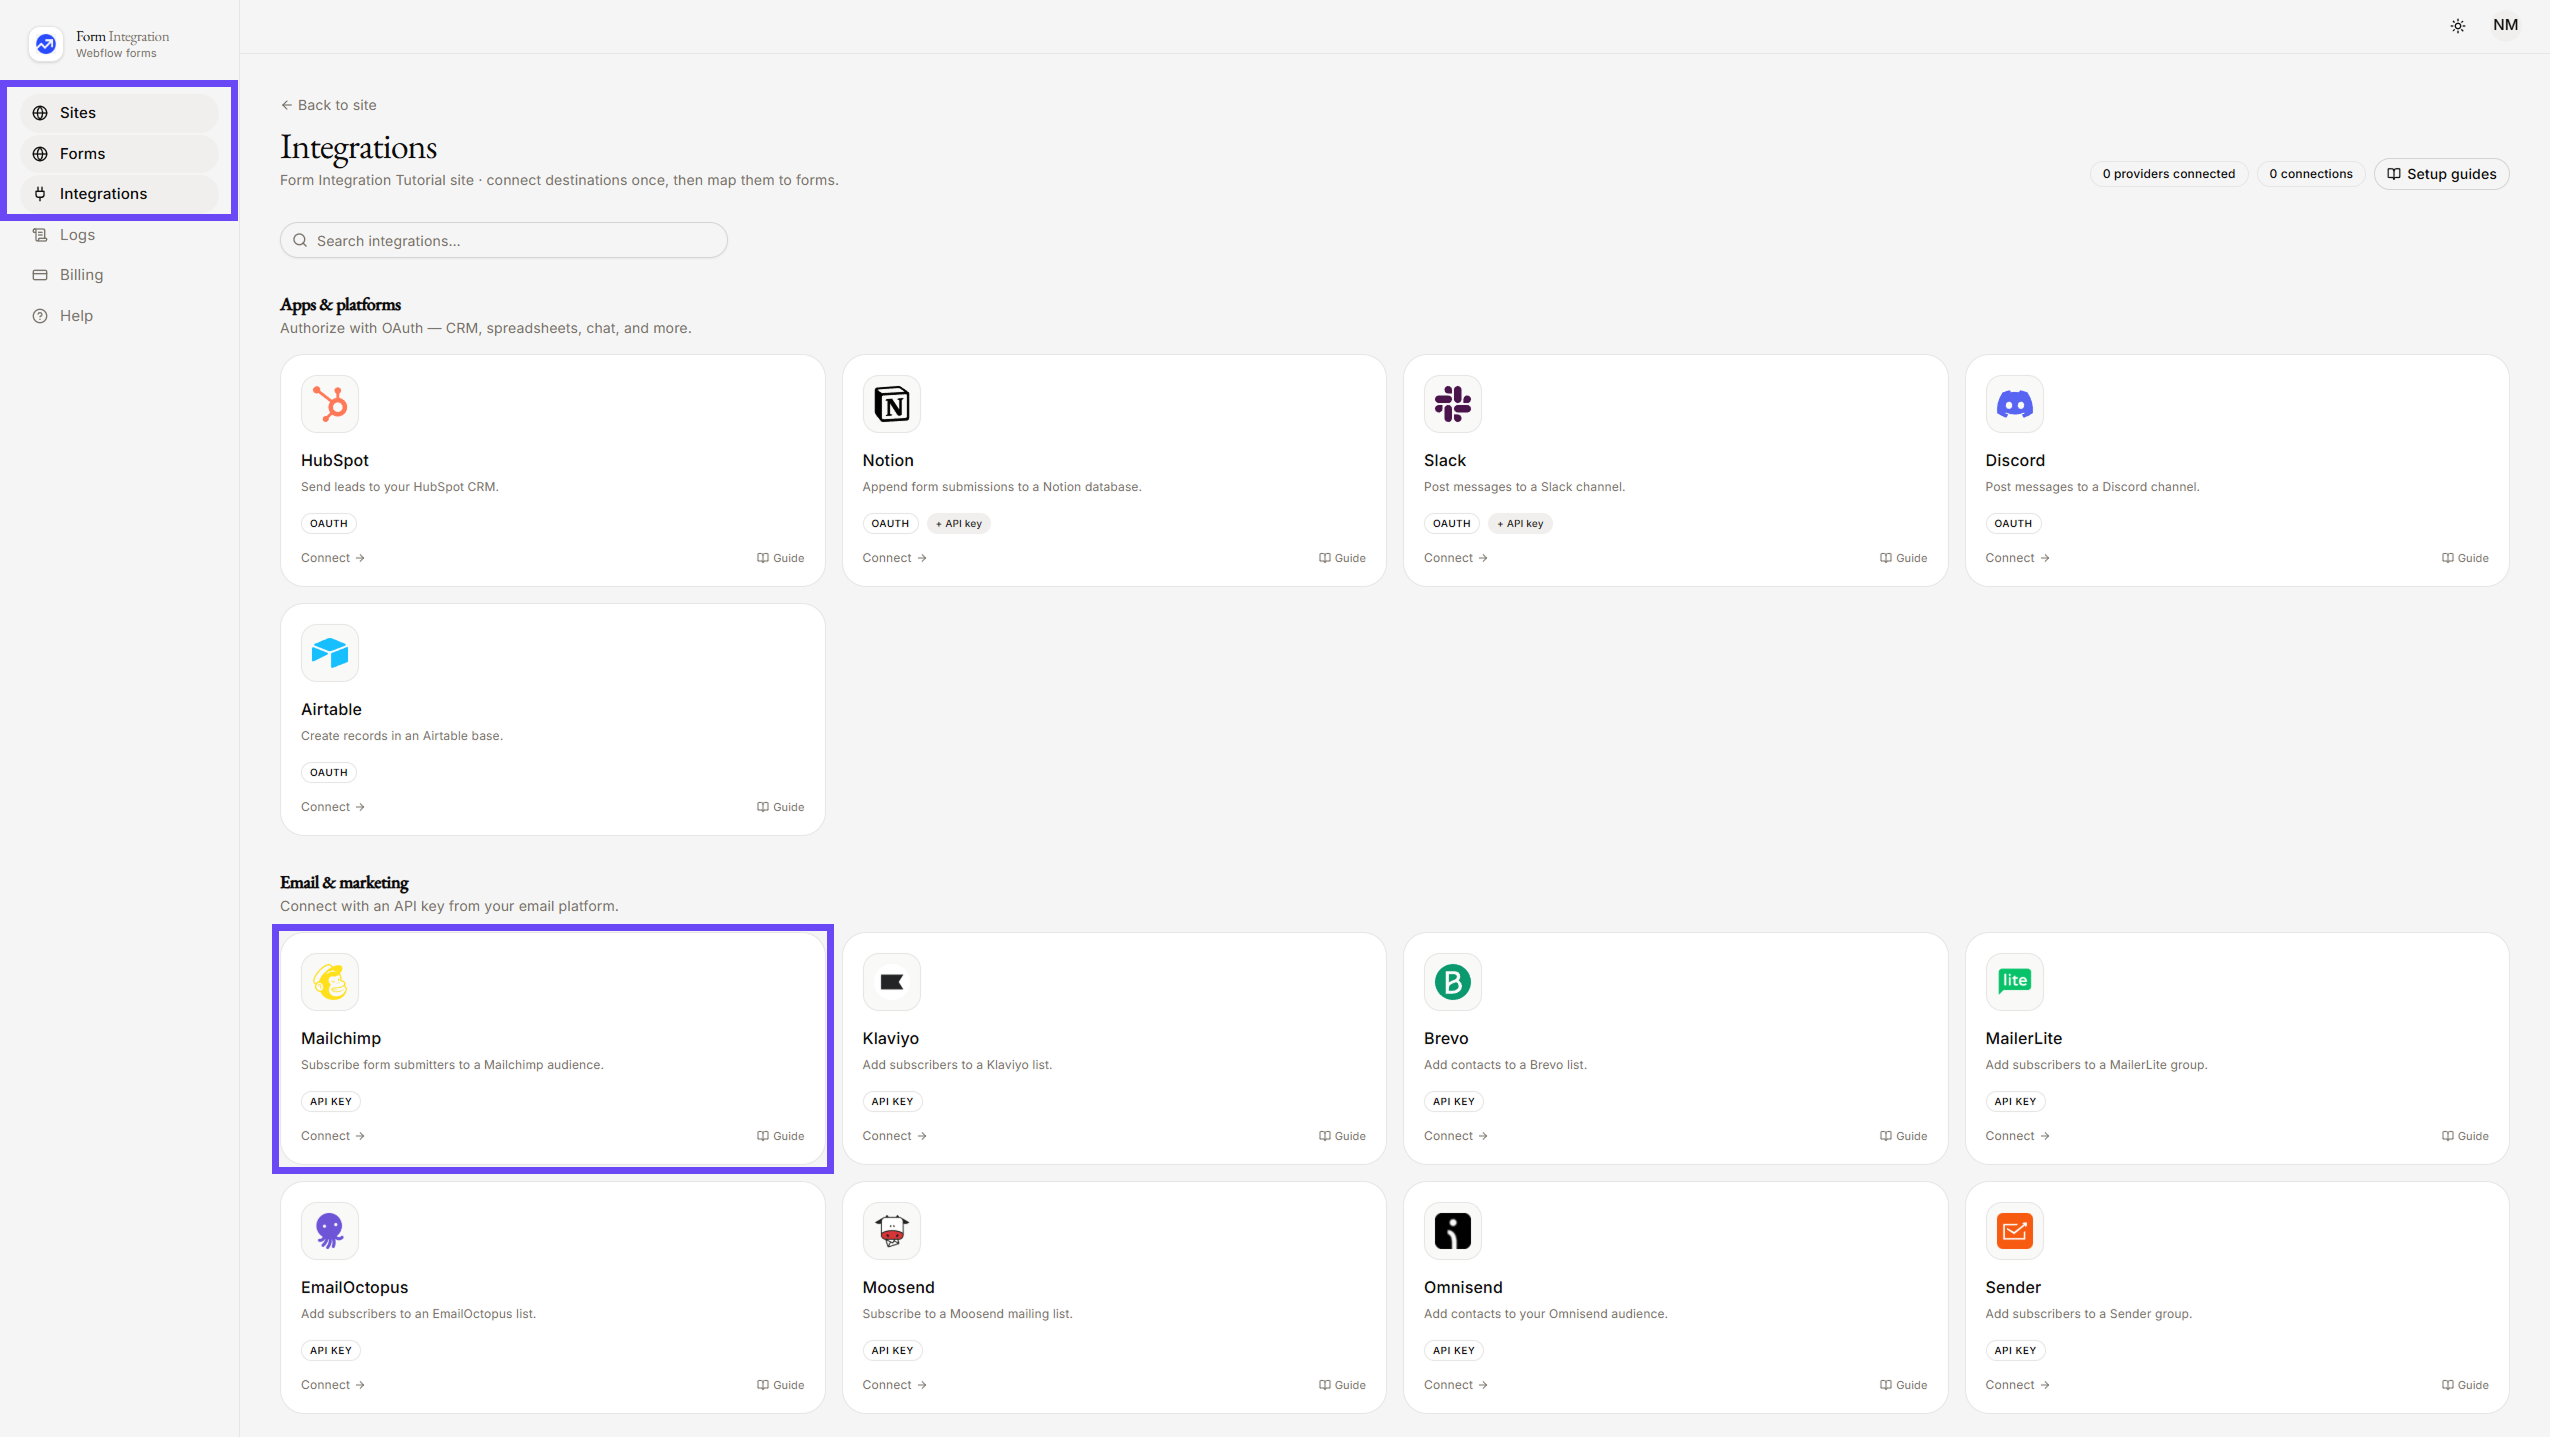Connect the Notion integration
2550x1437 pixels.
tap(894, 558)
